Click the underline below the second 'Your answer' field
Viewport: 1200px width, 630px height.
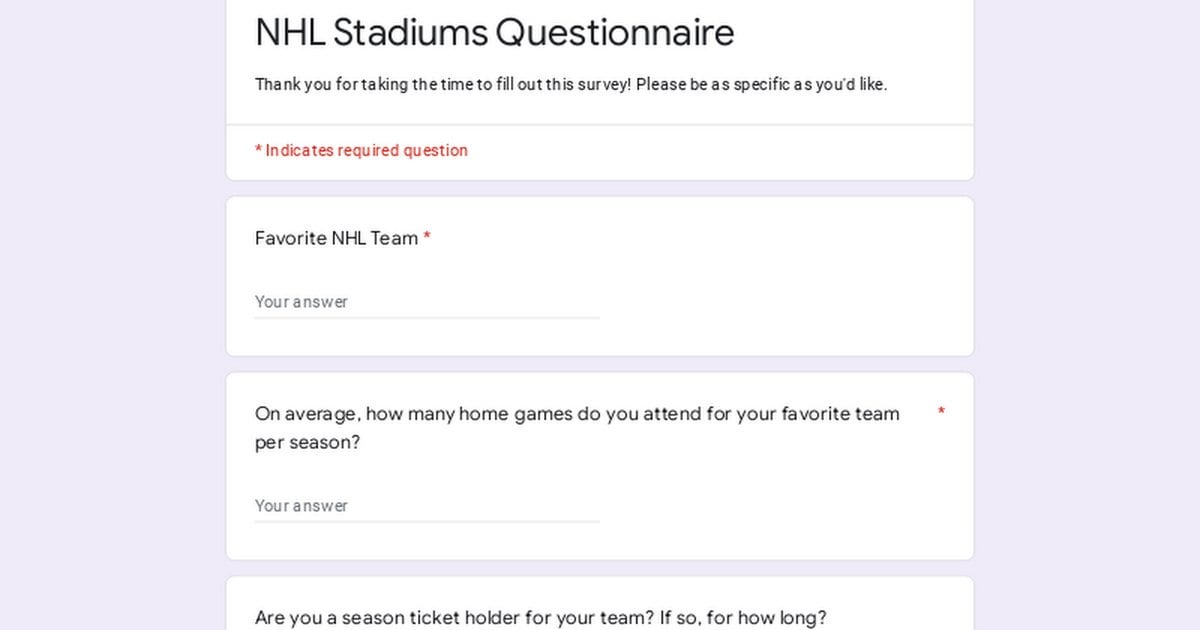click(x=427, y=522)
